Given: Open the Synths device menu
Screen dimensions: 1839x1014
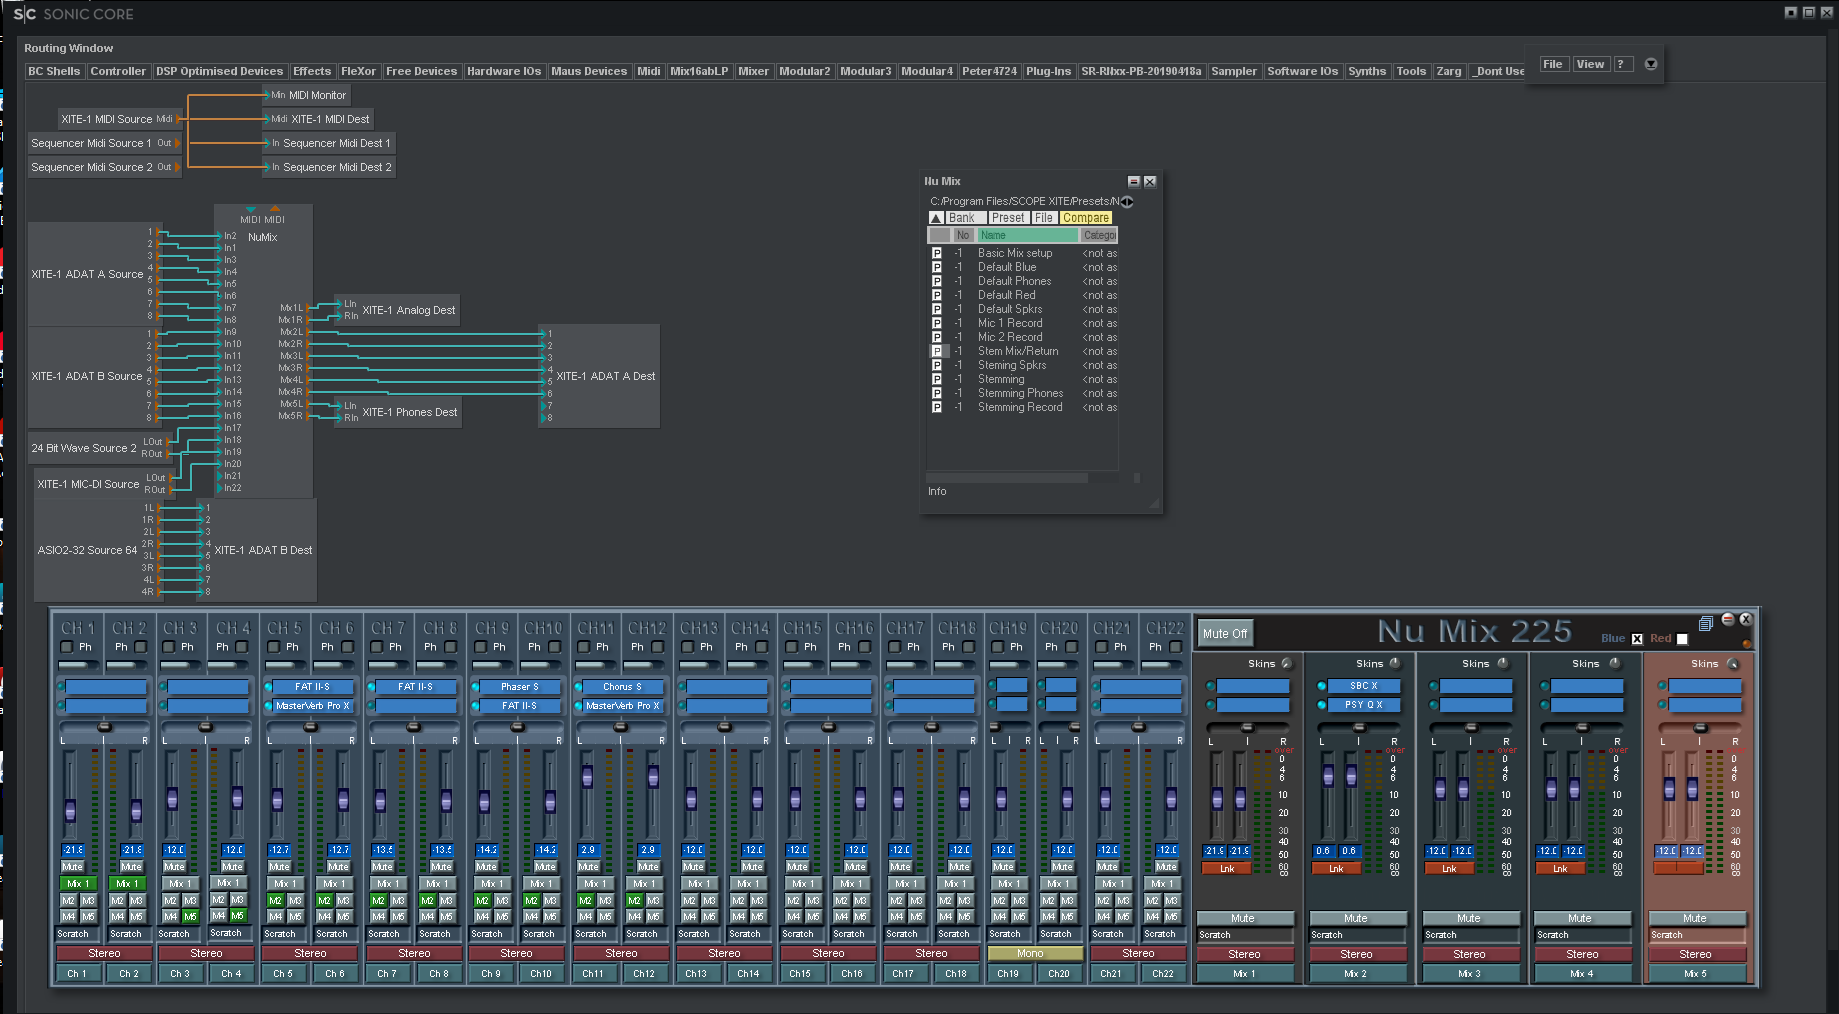Looking at the screenshot, I should pos(1367,71).
